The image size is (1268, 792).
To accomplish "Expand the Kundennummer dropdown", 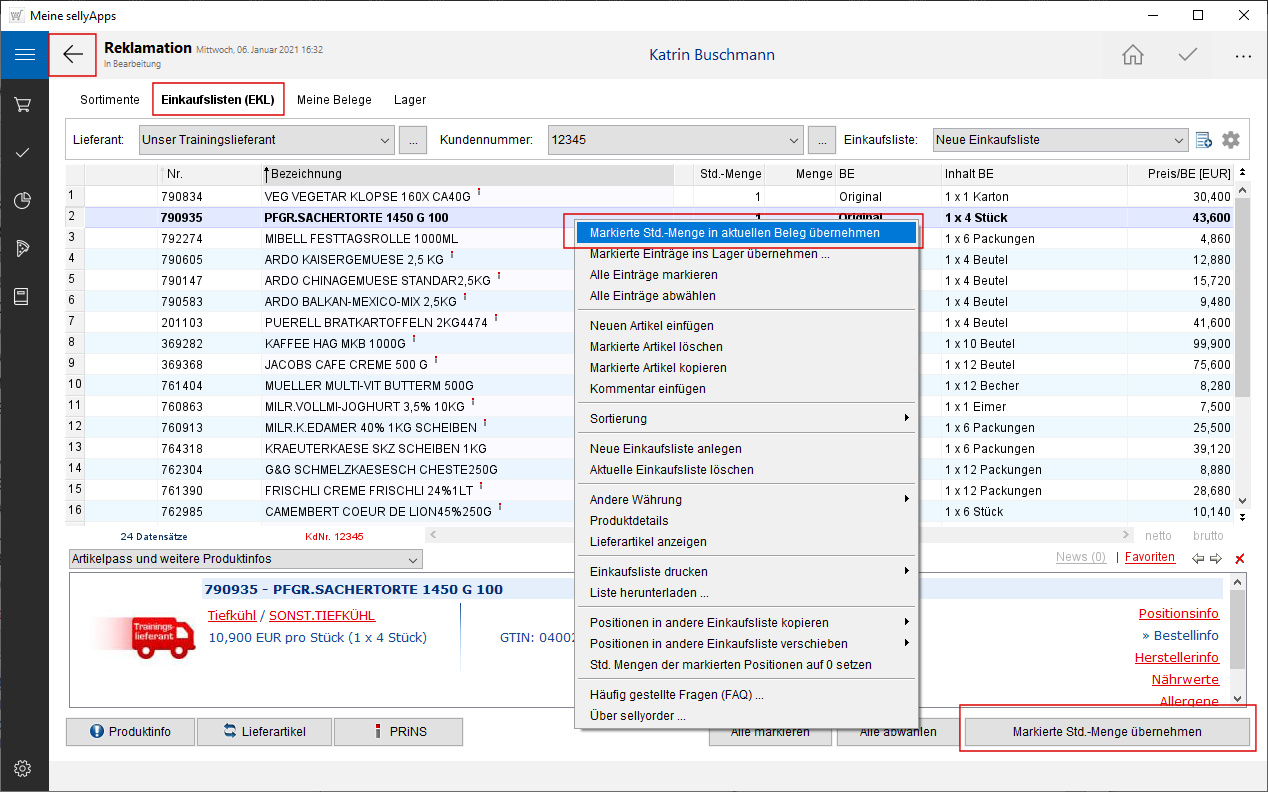I will (794, 140).
